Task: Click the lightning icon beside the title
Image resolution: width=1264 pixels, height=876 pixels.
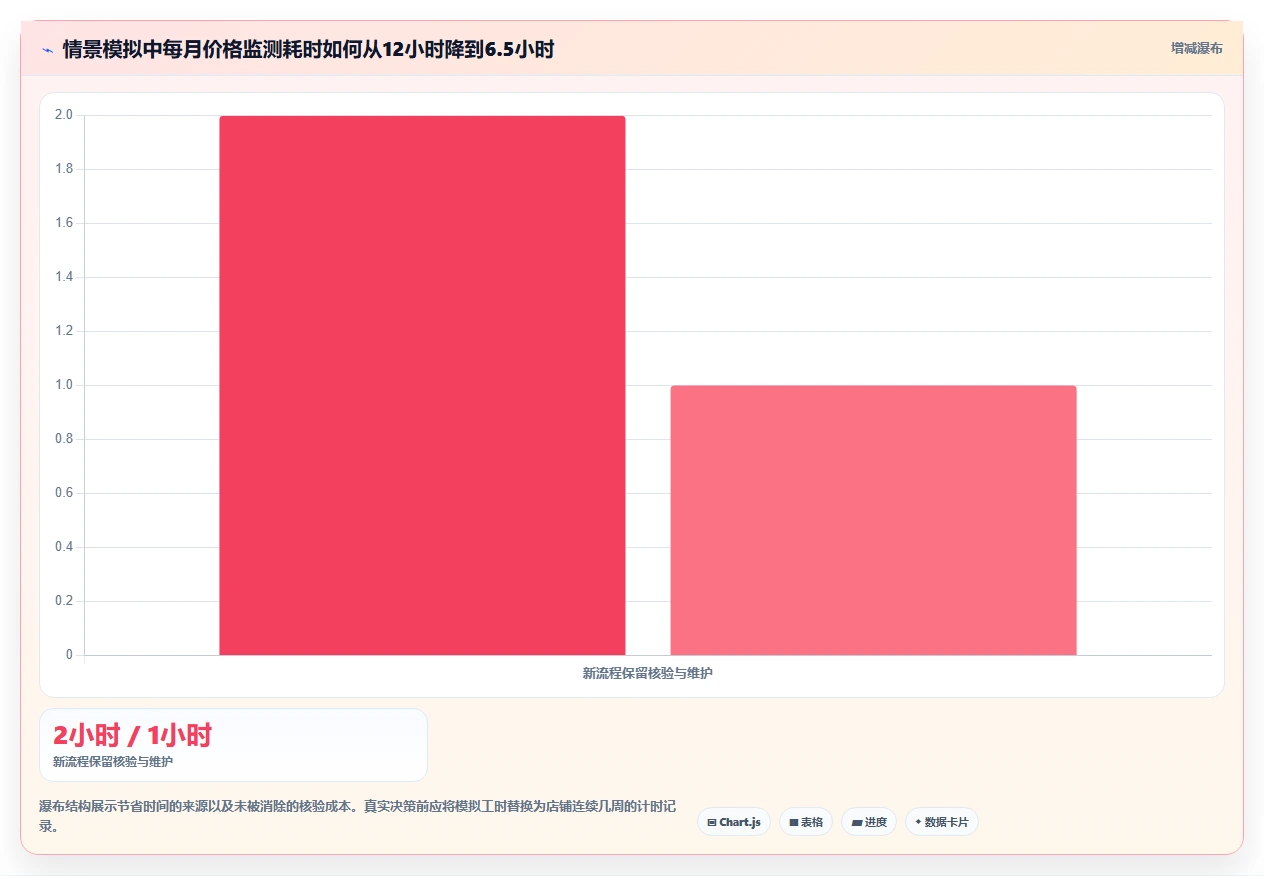Action: [x=47, y=50]
